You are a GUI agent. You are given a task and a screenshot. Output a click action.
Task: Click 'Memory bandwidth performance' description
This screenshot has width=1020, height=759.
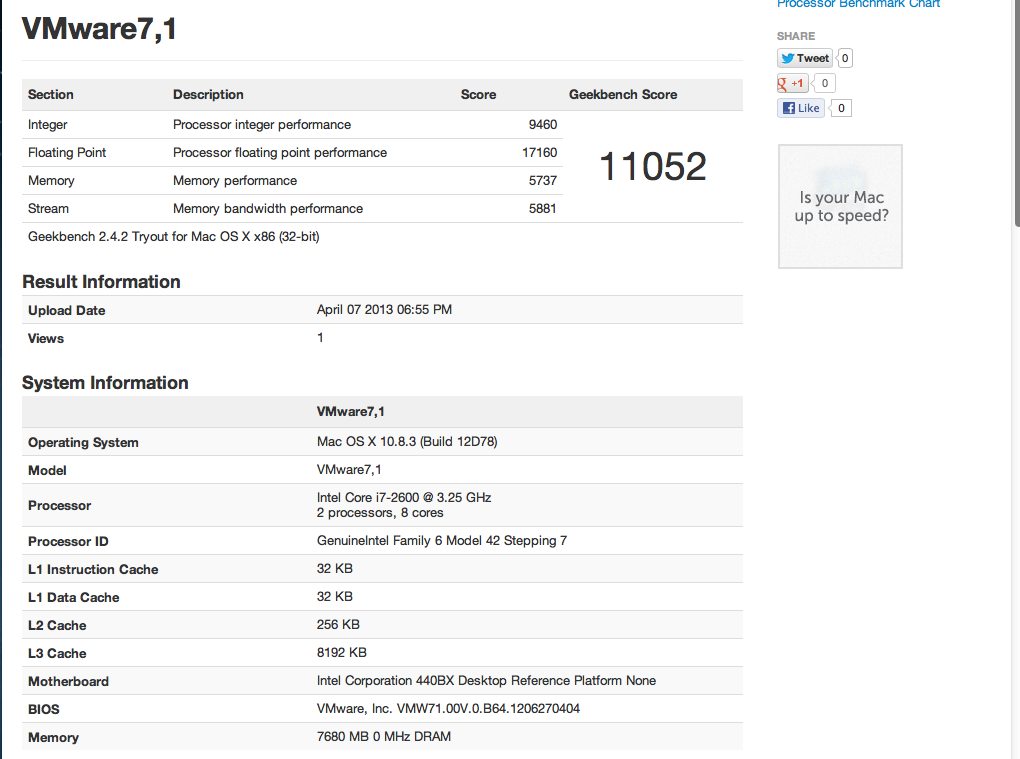point(268,208)
